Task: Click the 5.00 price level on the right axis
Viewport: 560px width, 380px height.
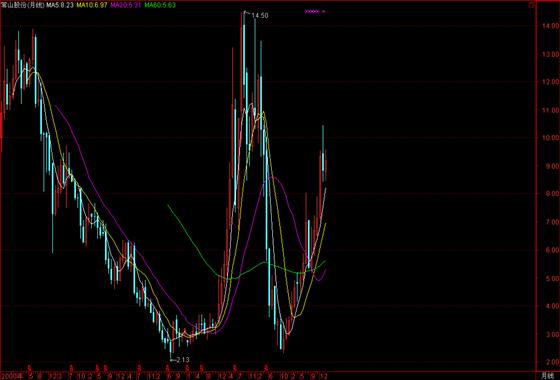Action: (x=550, y=278)
